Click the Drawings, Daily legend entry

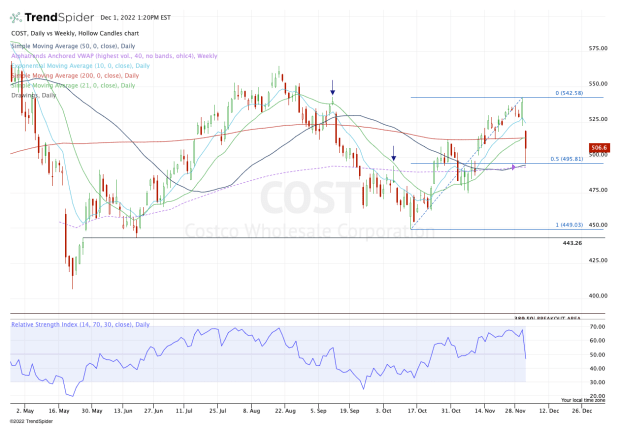click(x=34, y=95)
